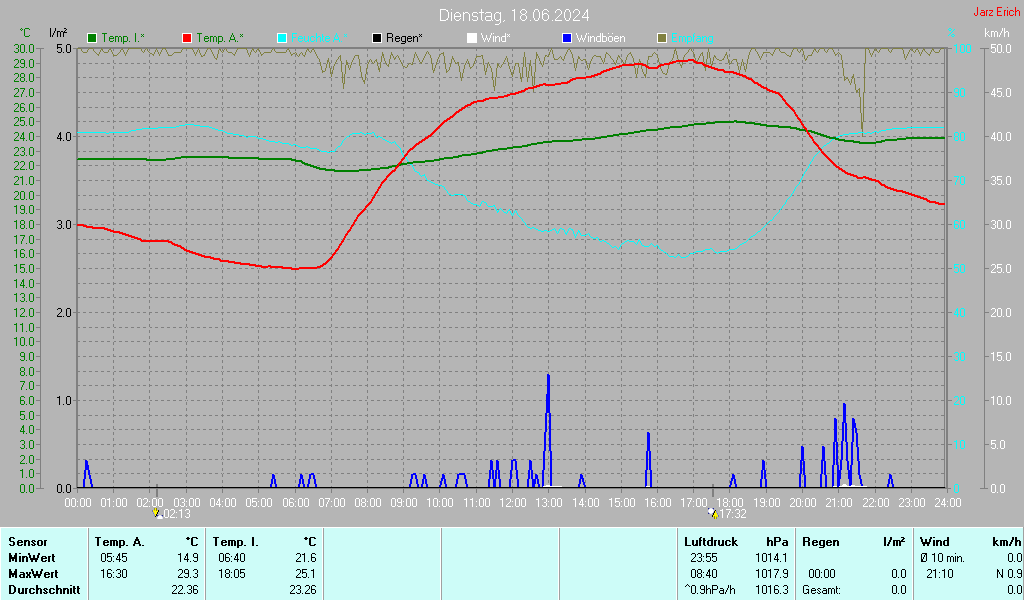Viewport: 1024px width, 600px height.
Task: Click the red Temp. A. legend swatch
Action: [x=187, y=39]
